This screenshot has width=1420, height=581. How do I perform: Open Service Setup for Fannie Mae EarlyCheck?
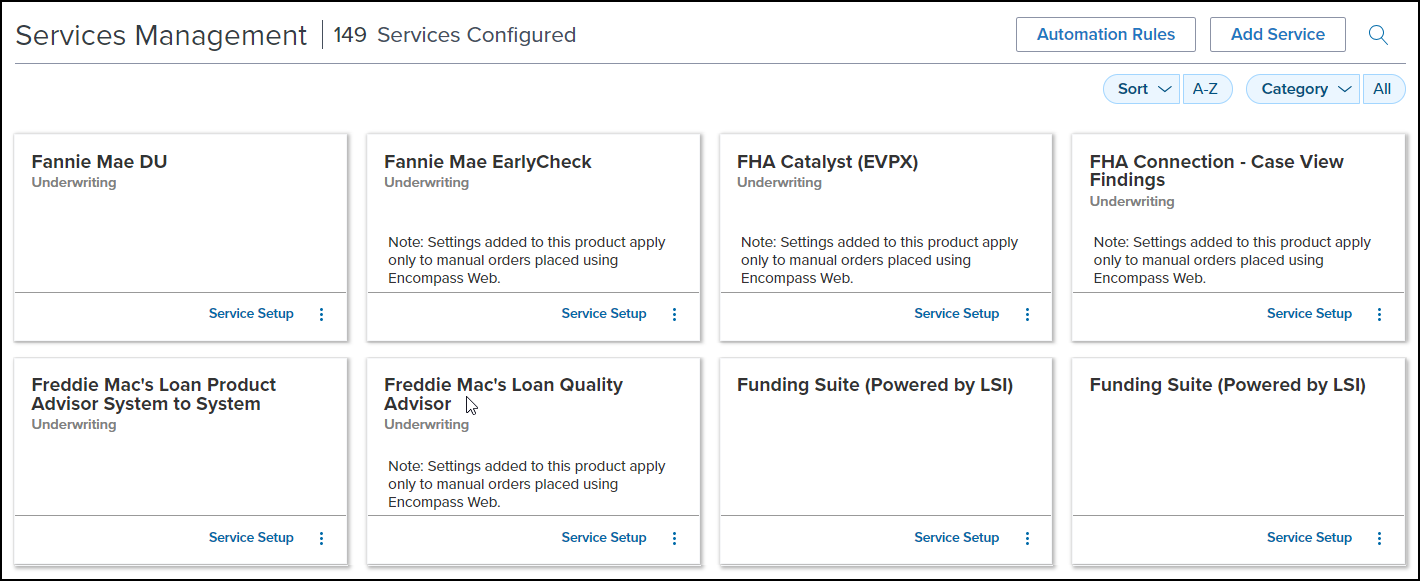point(604,314)
